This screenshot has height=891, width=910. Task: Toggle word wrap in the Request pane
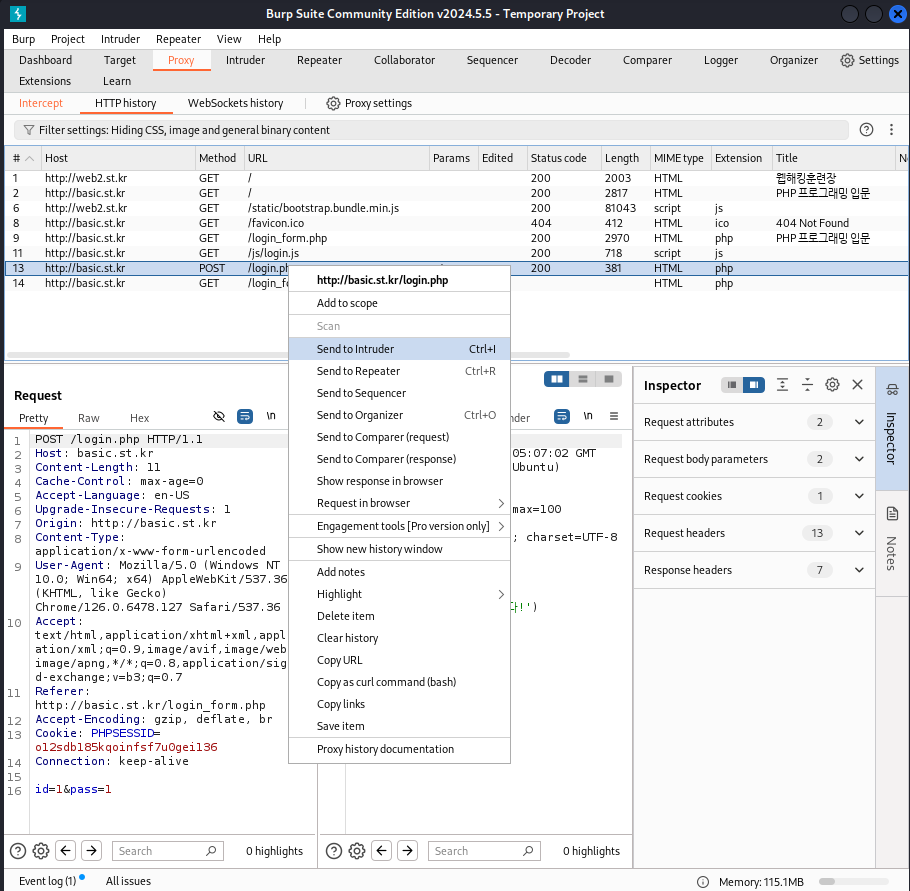point(245,416)
